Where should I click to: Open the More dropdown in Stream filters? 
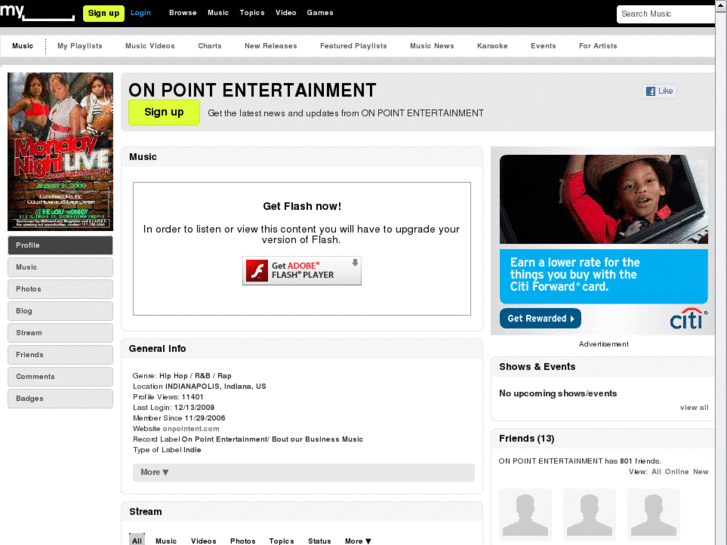[358, 541]
